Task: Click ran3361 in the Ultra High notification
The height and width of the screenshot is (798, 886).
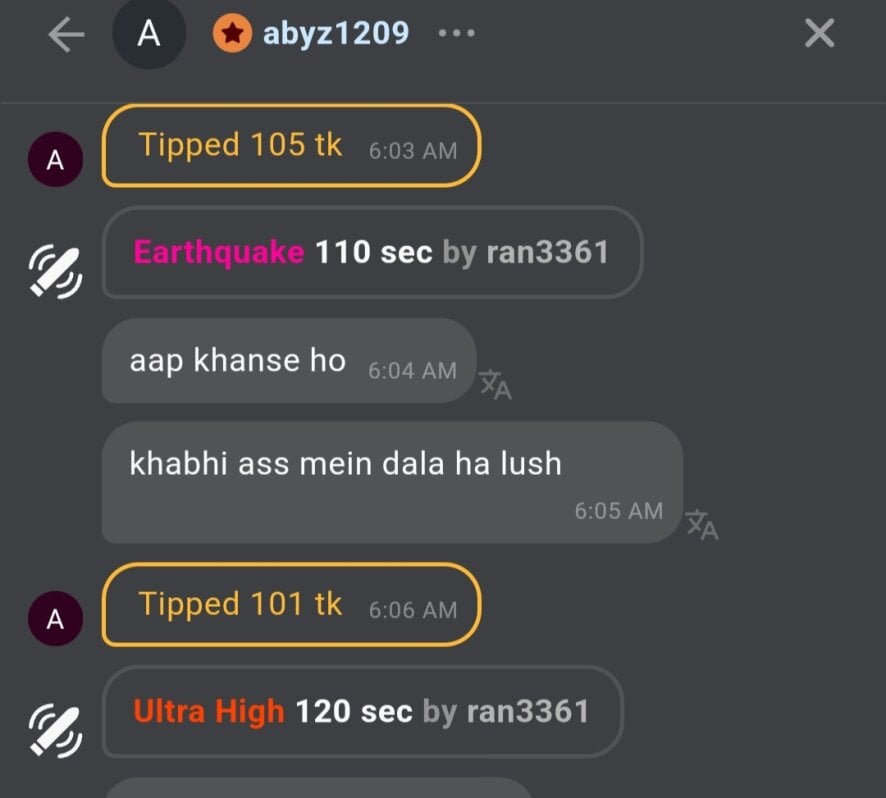Action: tap(528, 711)
